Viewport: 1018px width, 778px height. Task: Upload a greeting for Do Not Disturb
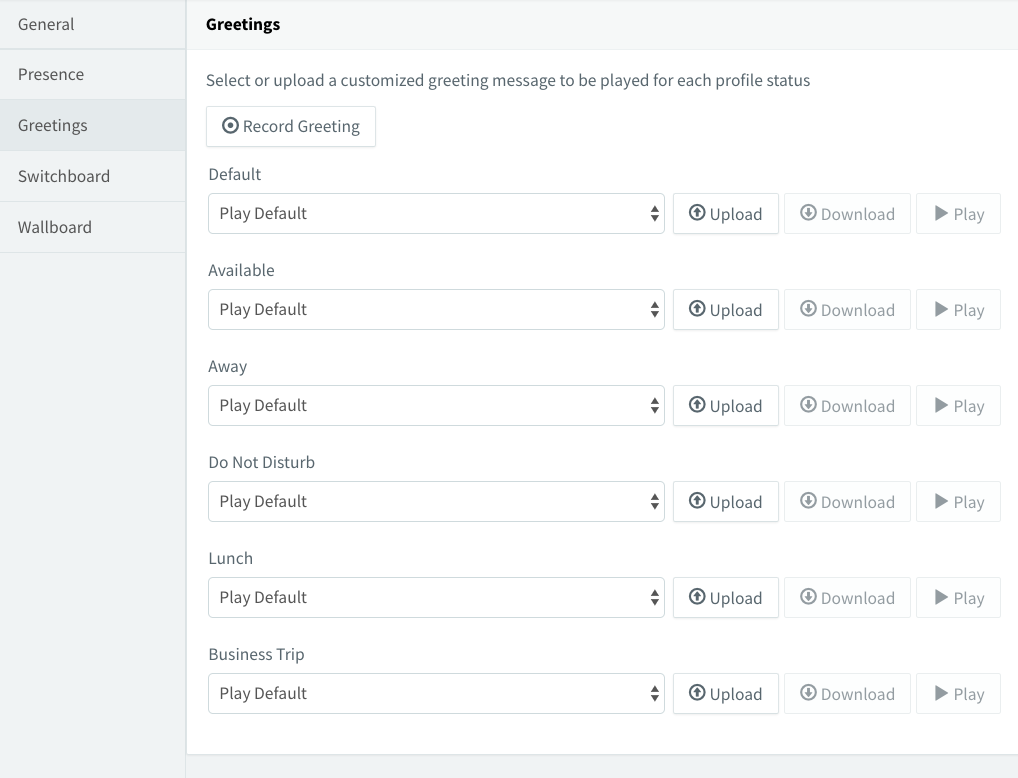[725, 502]
